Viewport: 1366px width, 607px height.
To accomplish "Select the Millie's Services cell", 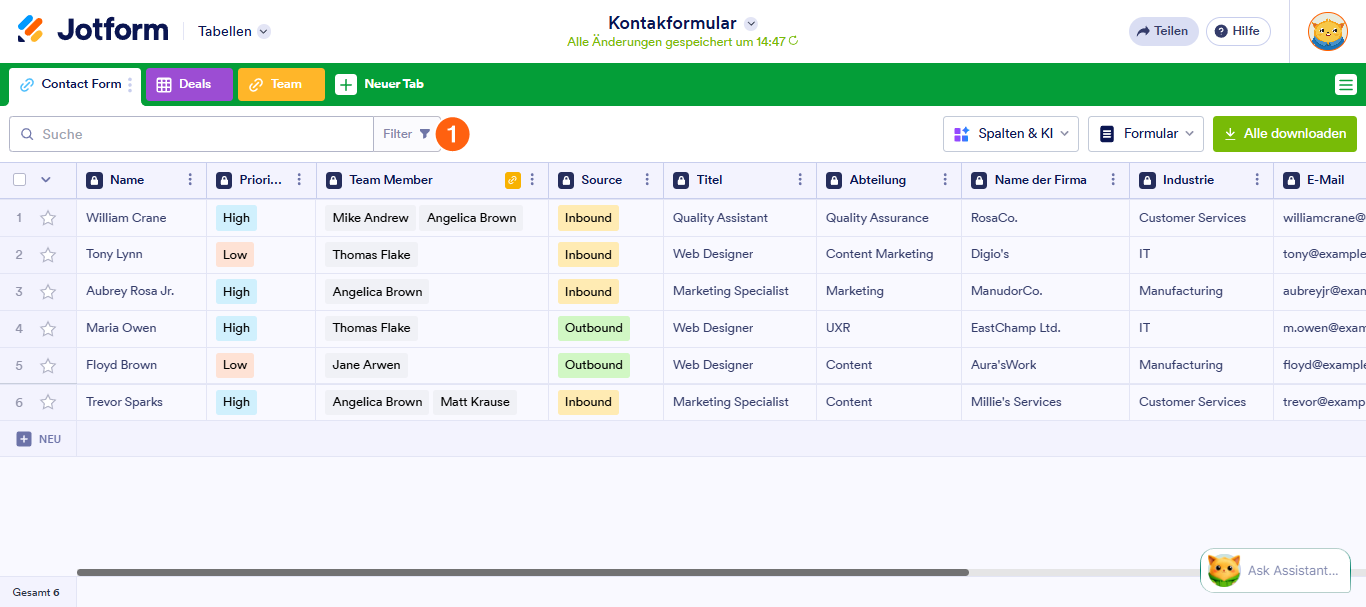I will tap(1046, 402).
